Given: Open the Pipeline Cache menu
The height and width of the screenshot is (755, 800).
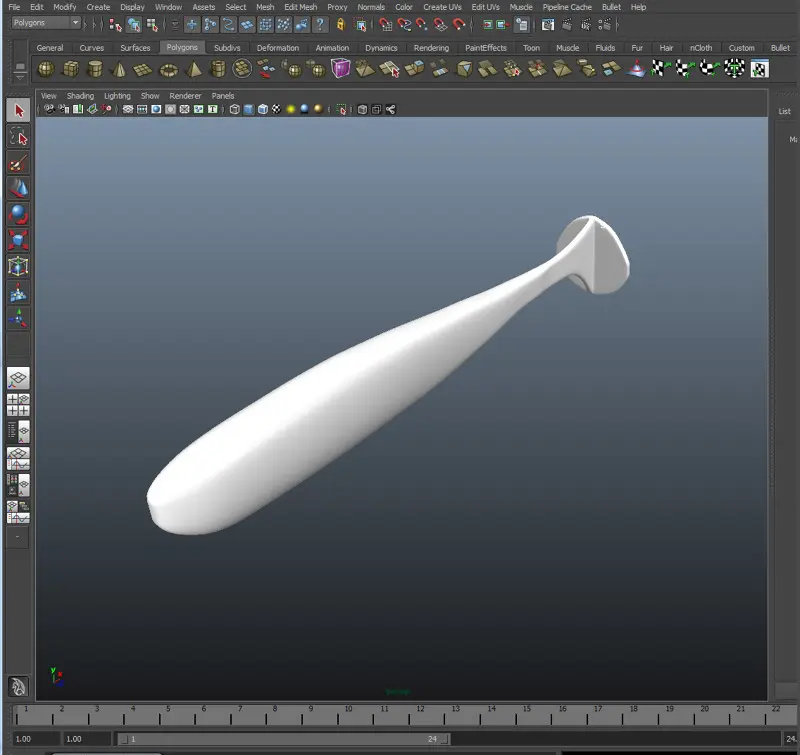Looking at the screenshot, I should click(567, 7).
